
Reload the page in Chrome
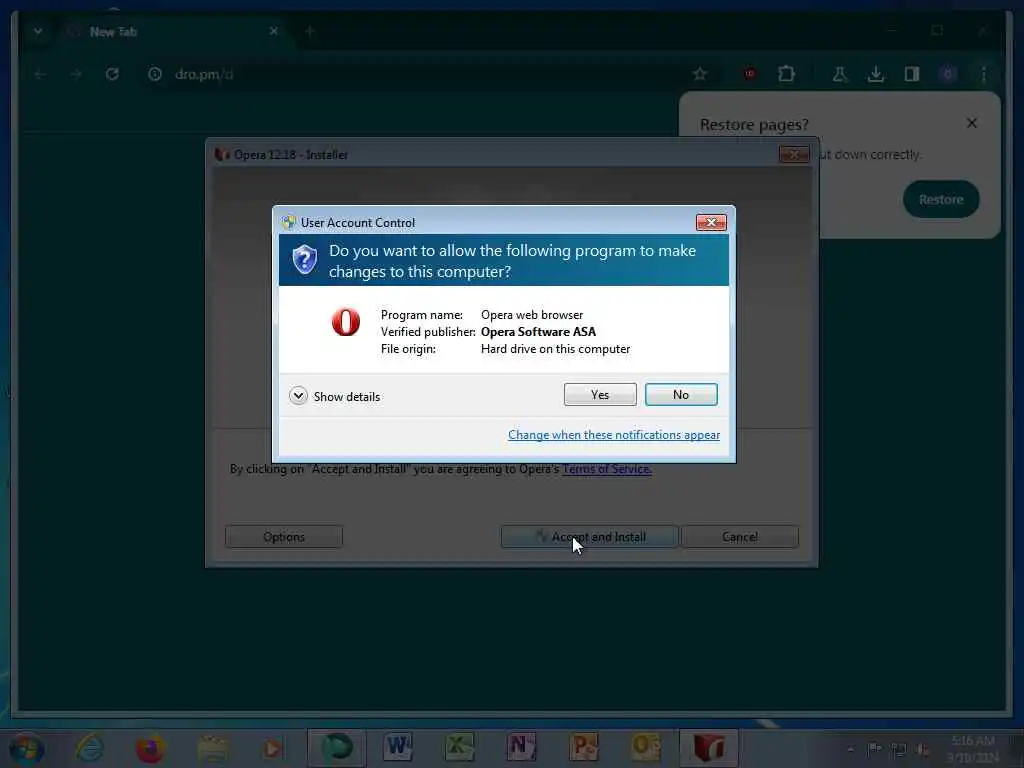pyautogui.click(x=112, y=74)
